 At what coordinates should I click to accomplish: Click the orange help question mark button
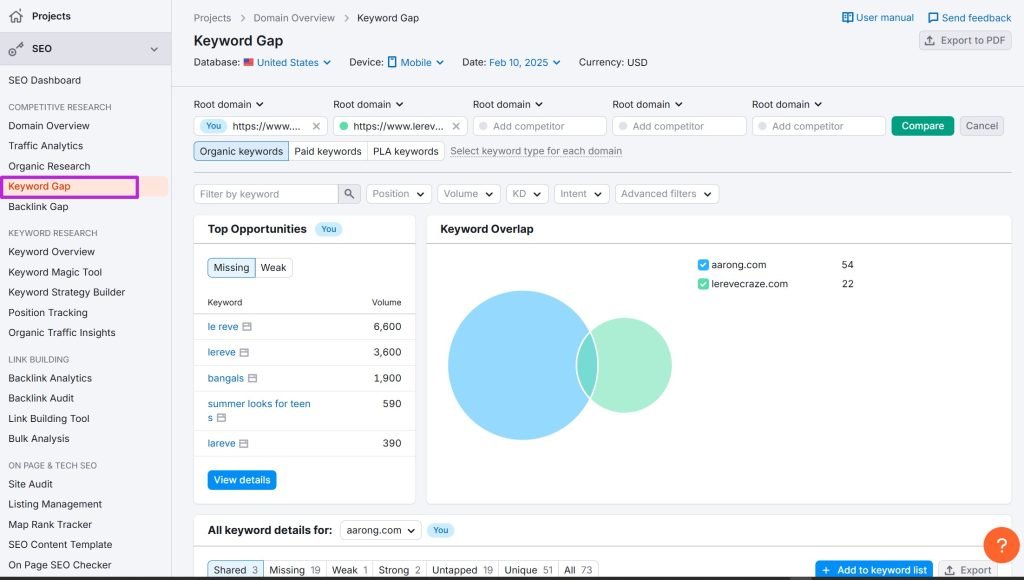point(1001,544)
